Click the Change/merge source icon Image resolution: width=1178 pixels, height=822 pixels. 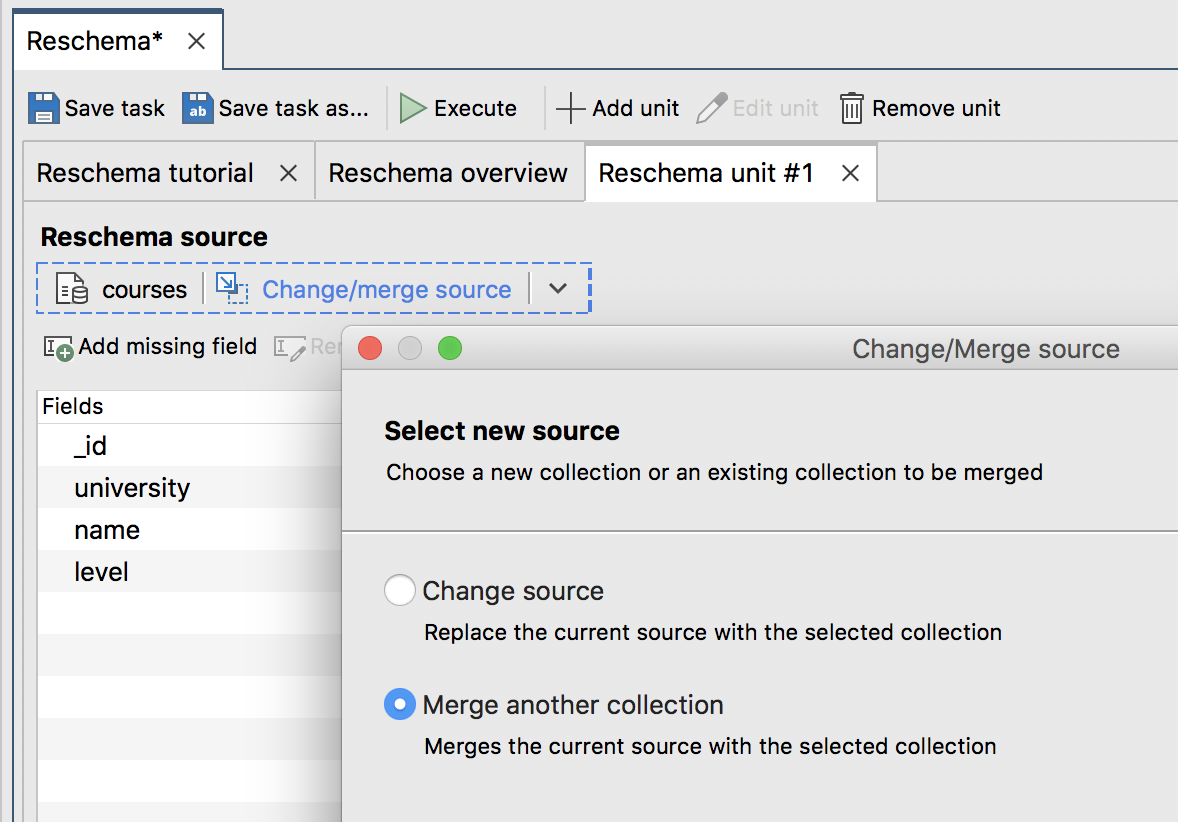click(231, 288)
